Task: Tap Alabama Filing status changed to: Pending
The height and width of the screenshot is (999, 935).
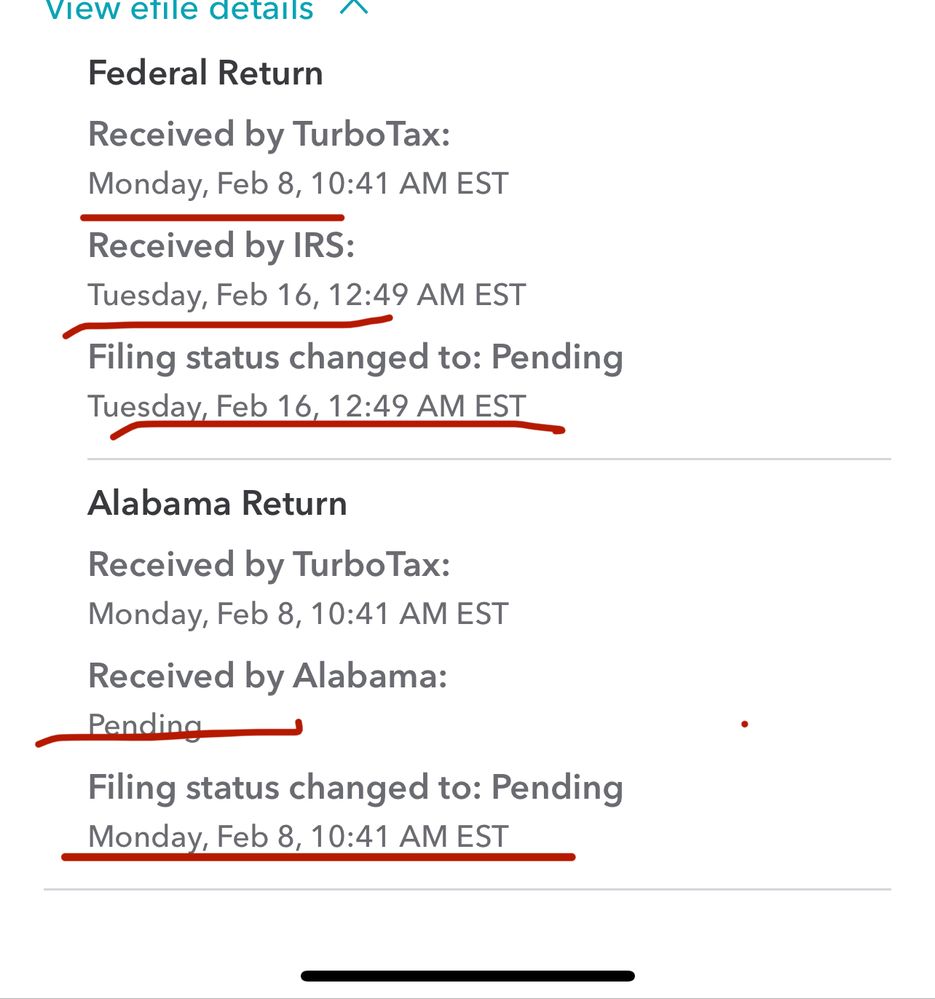Action: [355, 787]
